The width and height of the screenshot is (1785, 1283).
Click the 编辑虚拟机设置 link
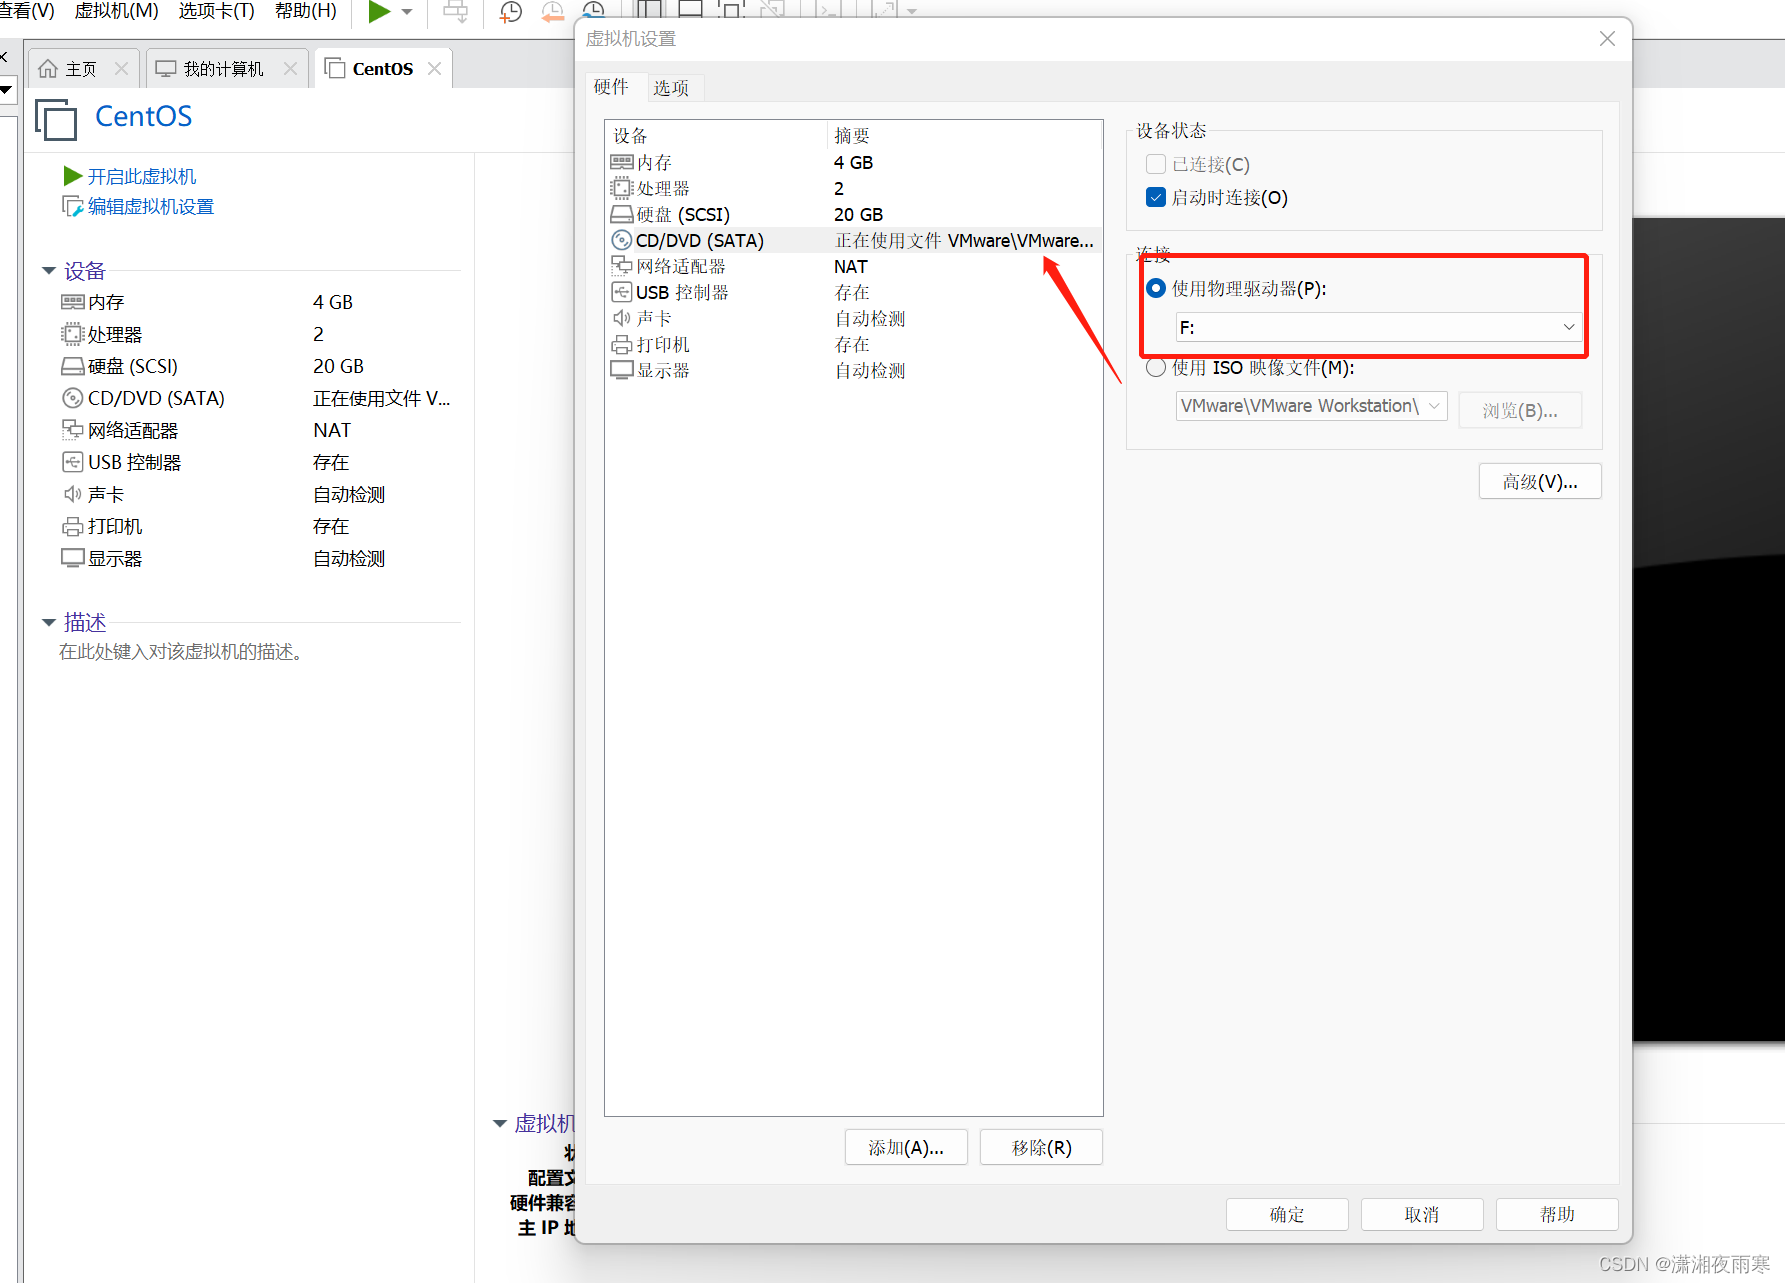pyautogui.click(x=151, y=206)
